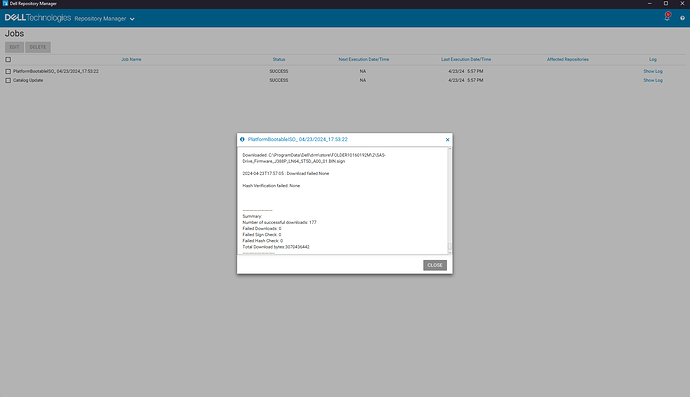
Task: Sort by Job Name column header
Action: tap(131, 59)
